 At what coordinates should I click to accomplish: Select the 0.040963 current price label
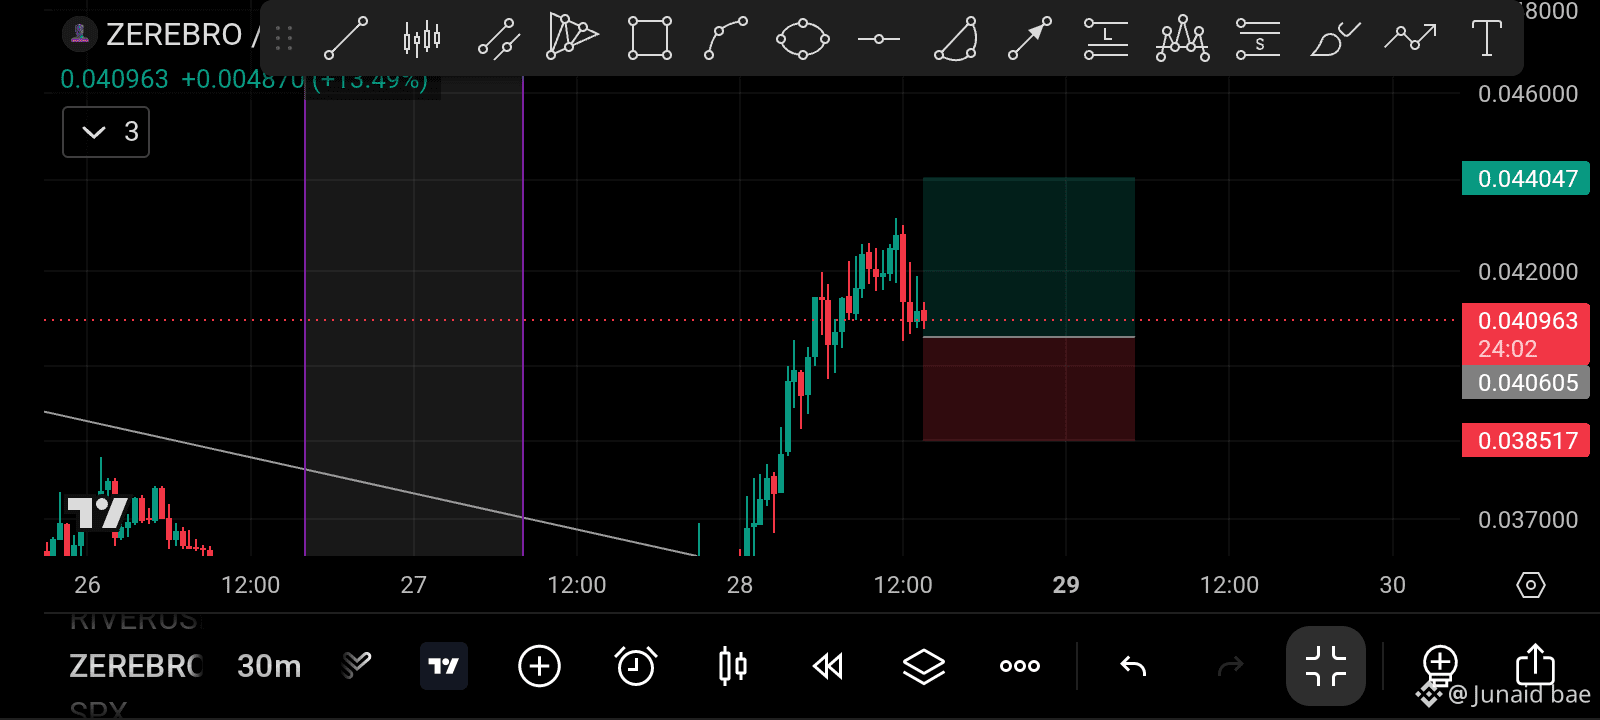1526,334
